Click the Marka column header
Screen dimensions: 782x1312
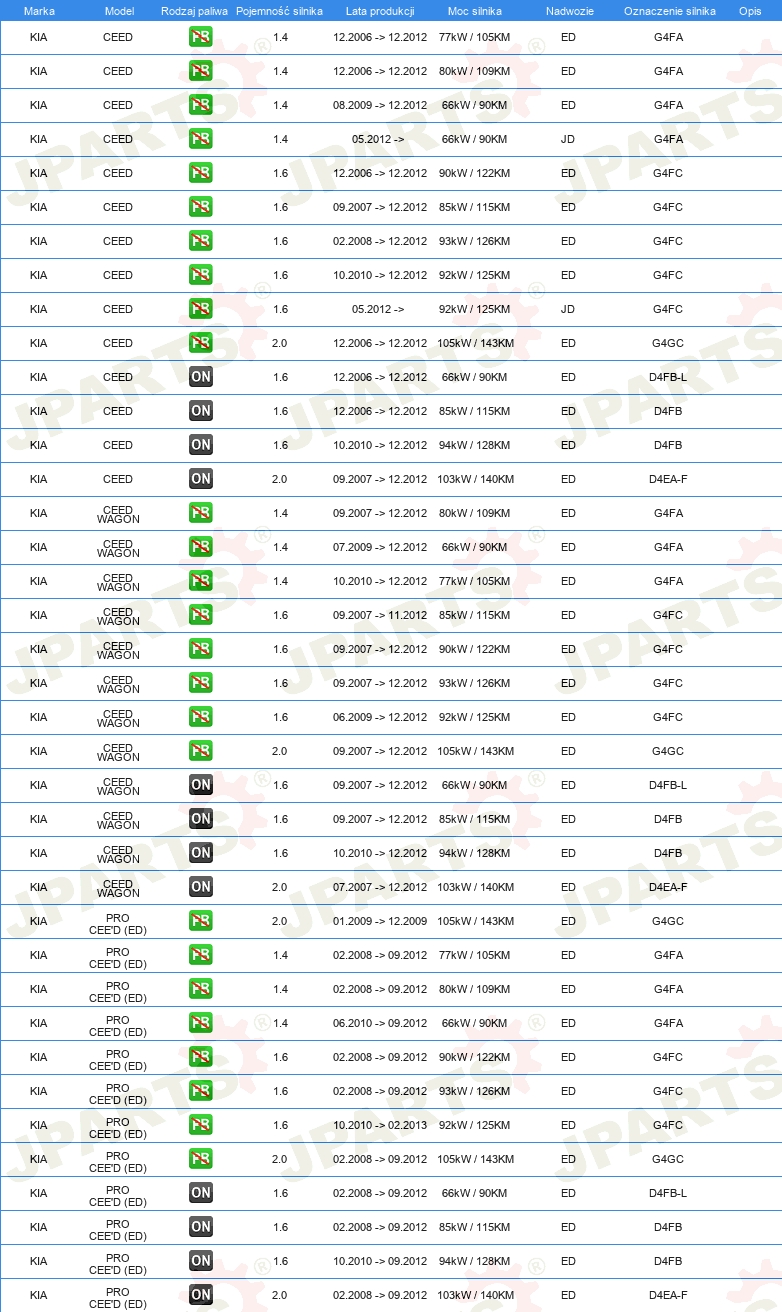point(39,11)
